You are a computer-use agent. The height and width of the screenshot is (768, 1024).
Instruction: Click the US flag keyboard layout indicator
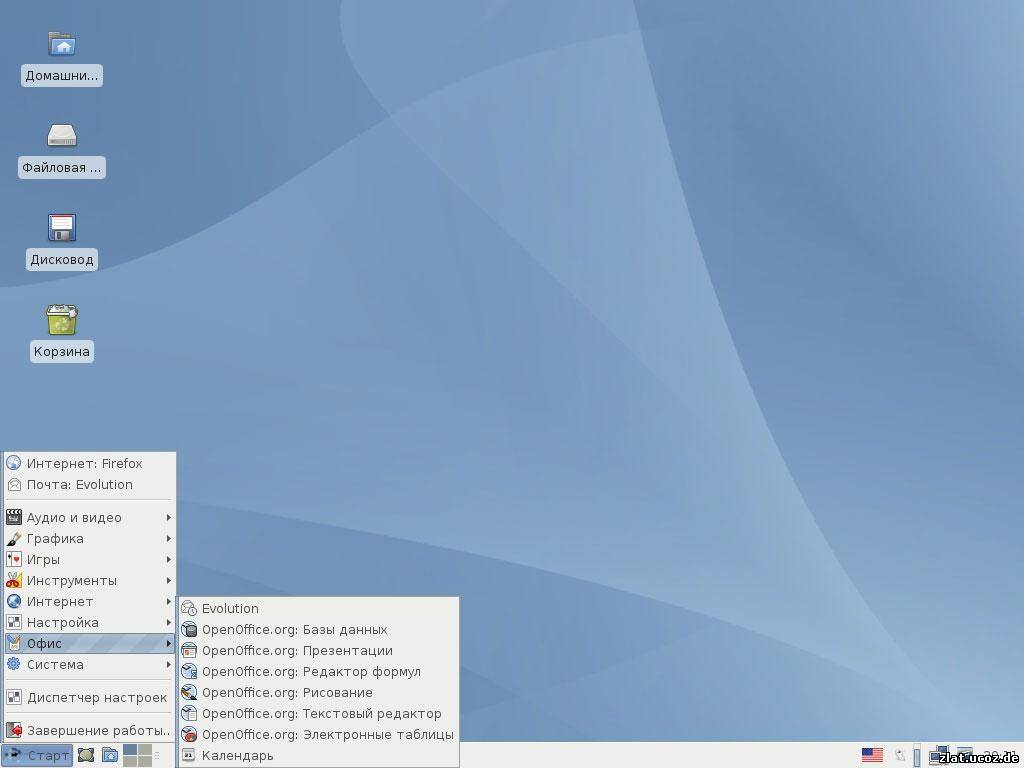(872, 756)
